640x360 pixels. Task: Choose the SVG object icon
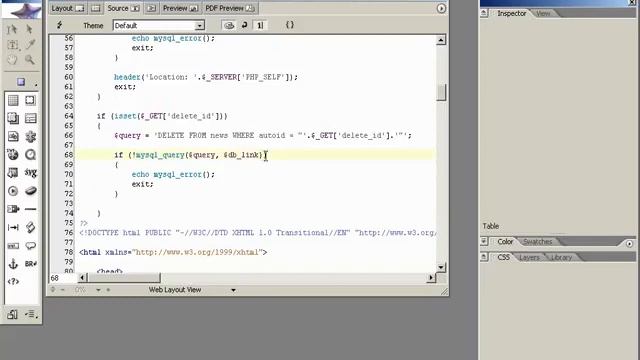click(x=30, y=173)
